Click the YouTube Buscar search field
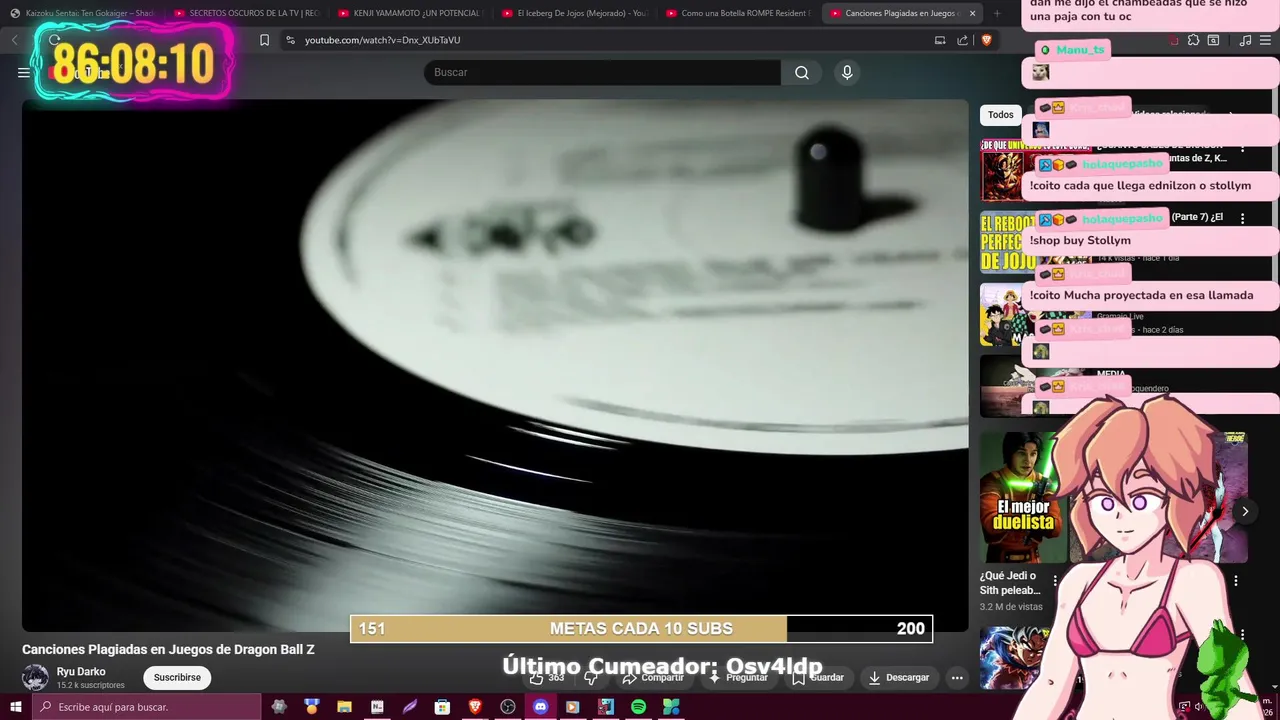The image size is (1280, 720). (x=602, y=72)
